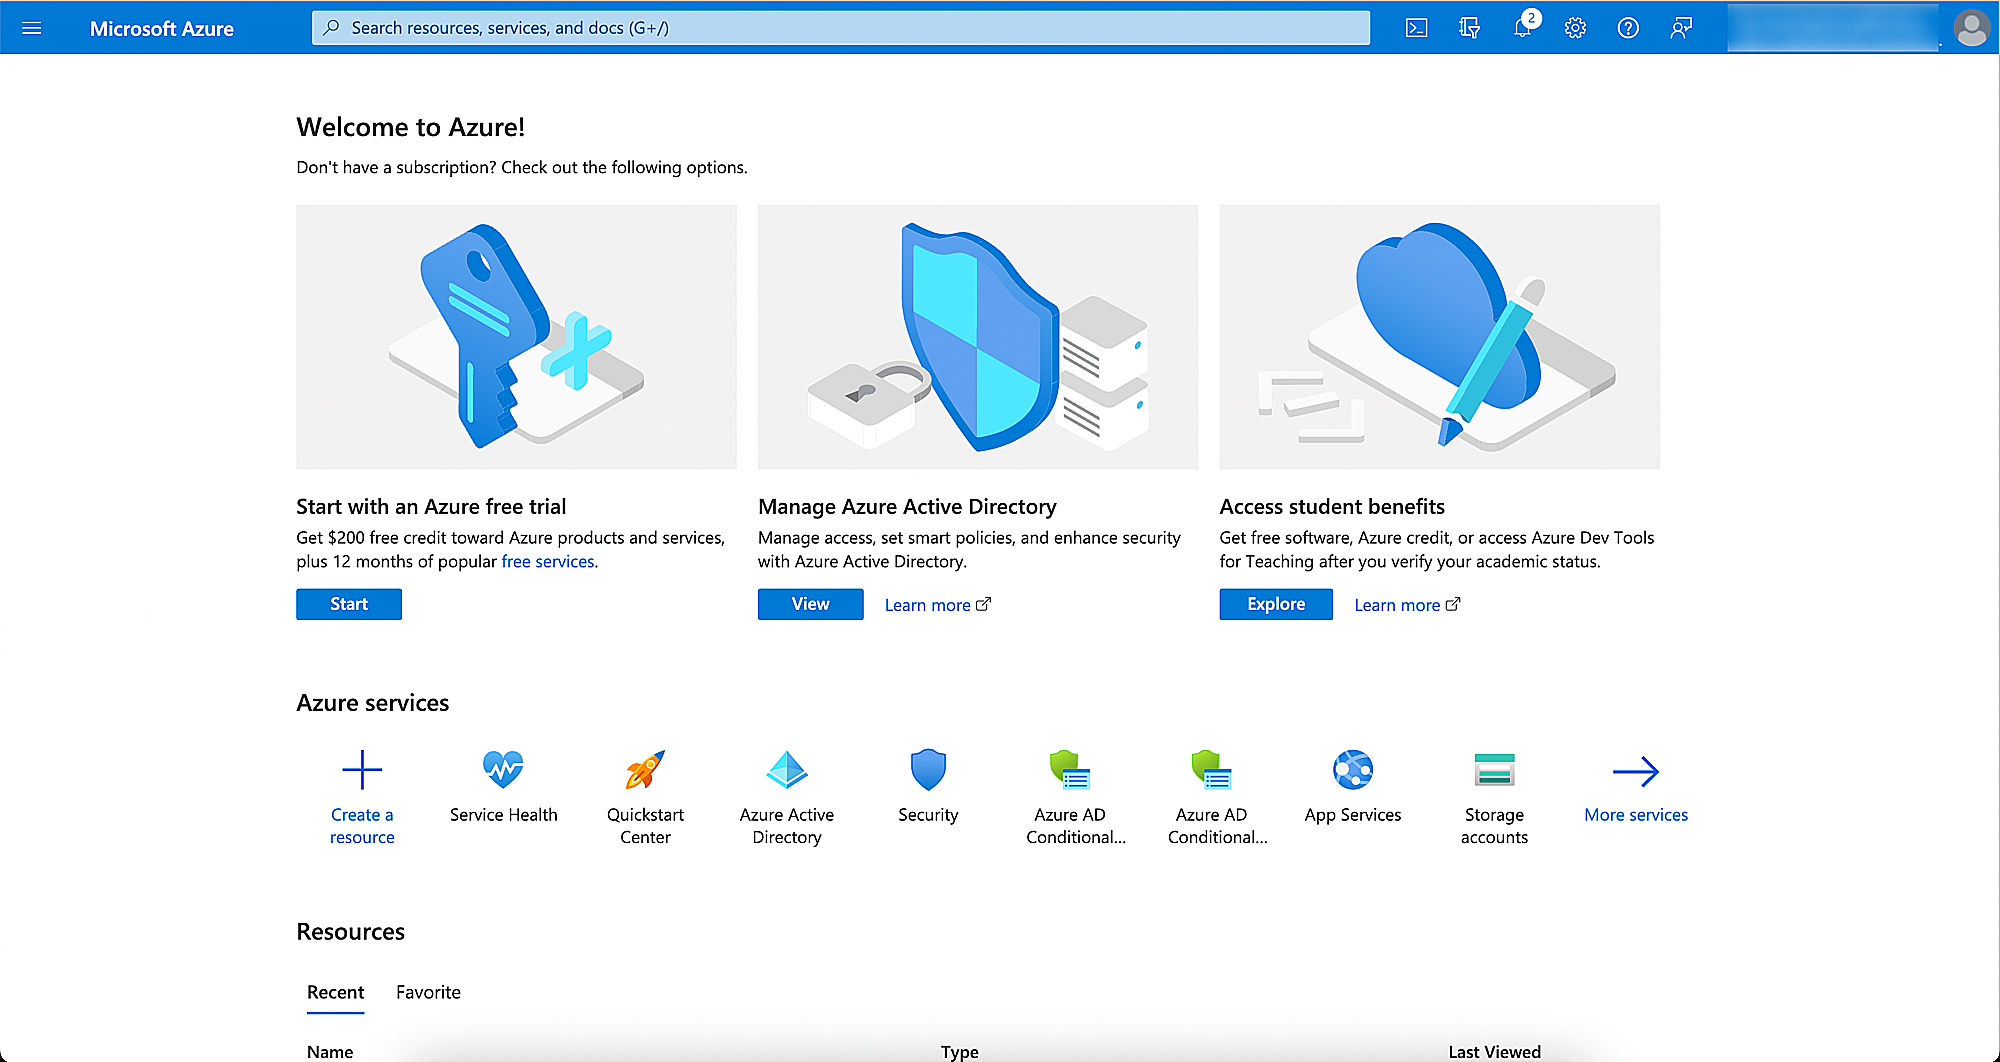
Task: Click the student benefits cloud illustration
Action: [x=1439, y=337]
